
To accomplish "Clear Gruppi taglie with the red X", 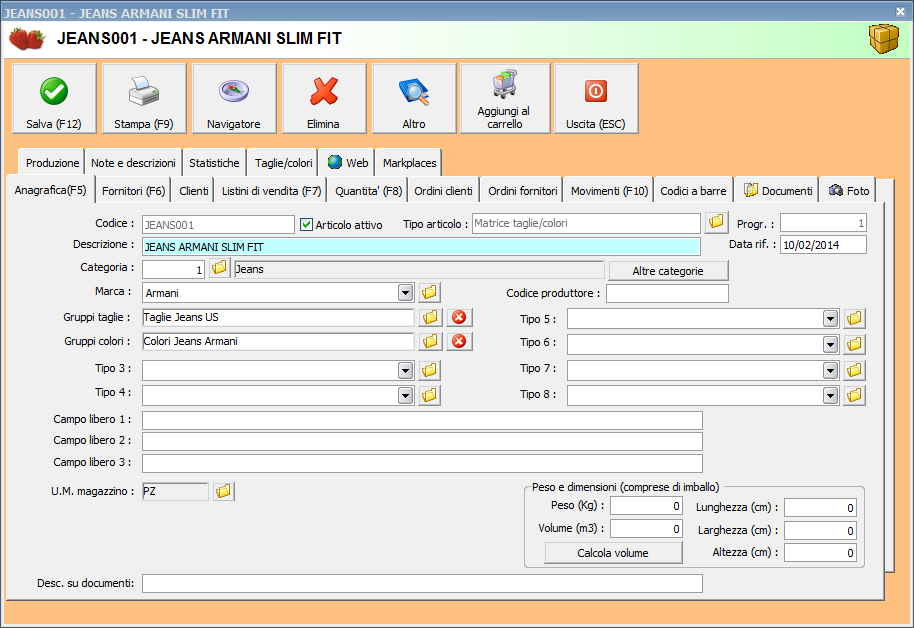I will [x=459, y=317].
